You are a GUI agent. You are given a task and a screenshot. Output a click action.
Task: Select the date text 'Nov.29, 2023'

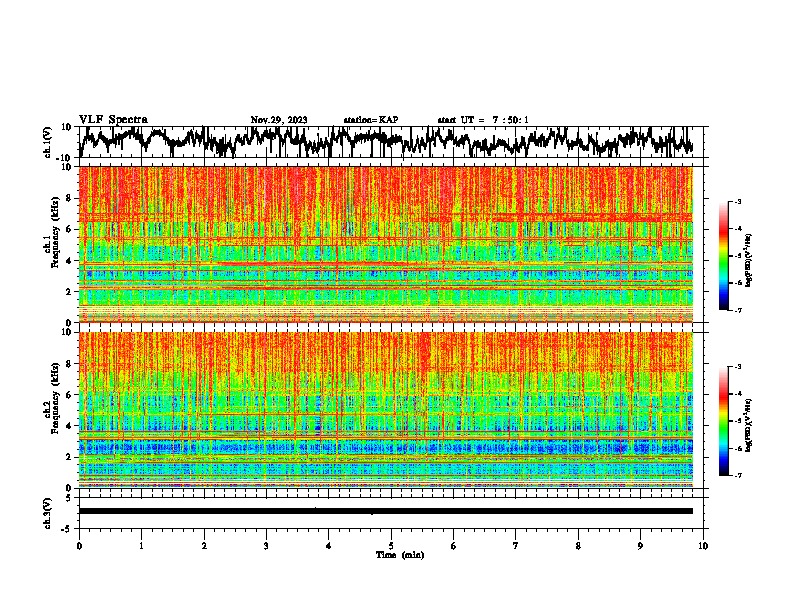click(x=279, y=120)
